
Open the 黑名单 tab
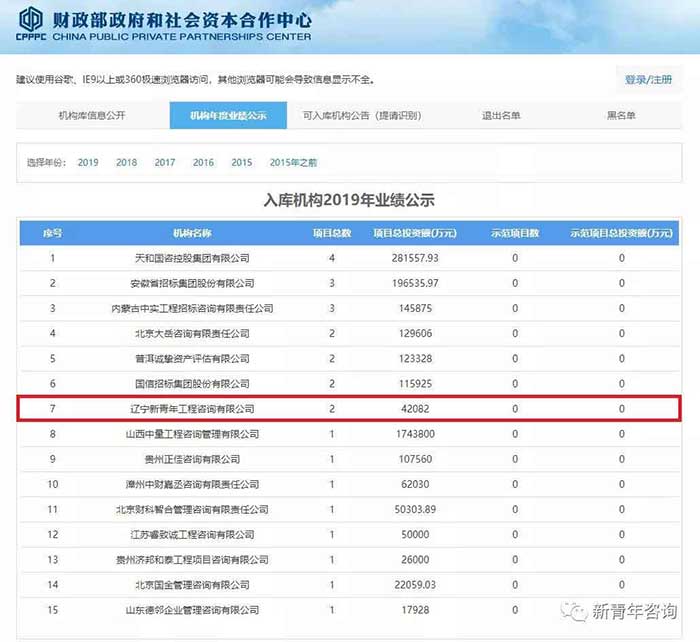pos(621,116)
